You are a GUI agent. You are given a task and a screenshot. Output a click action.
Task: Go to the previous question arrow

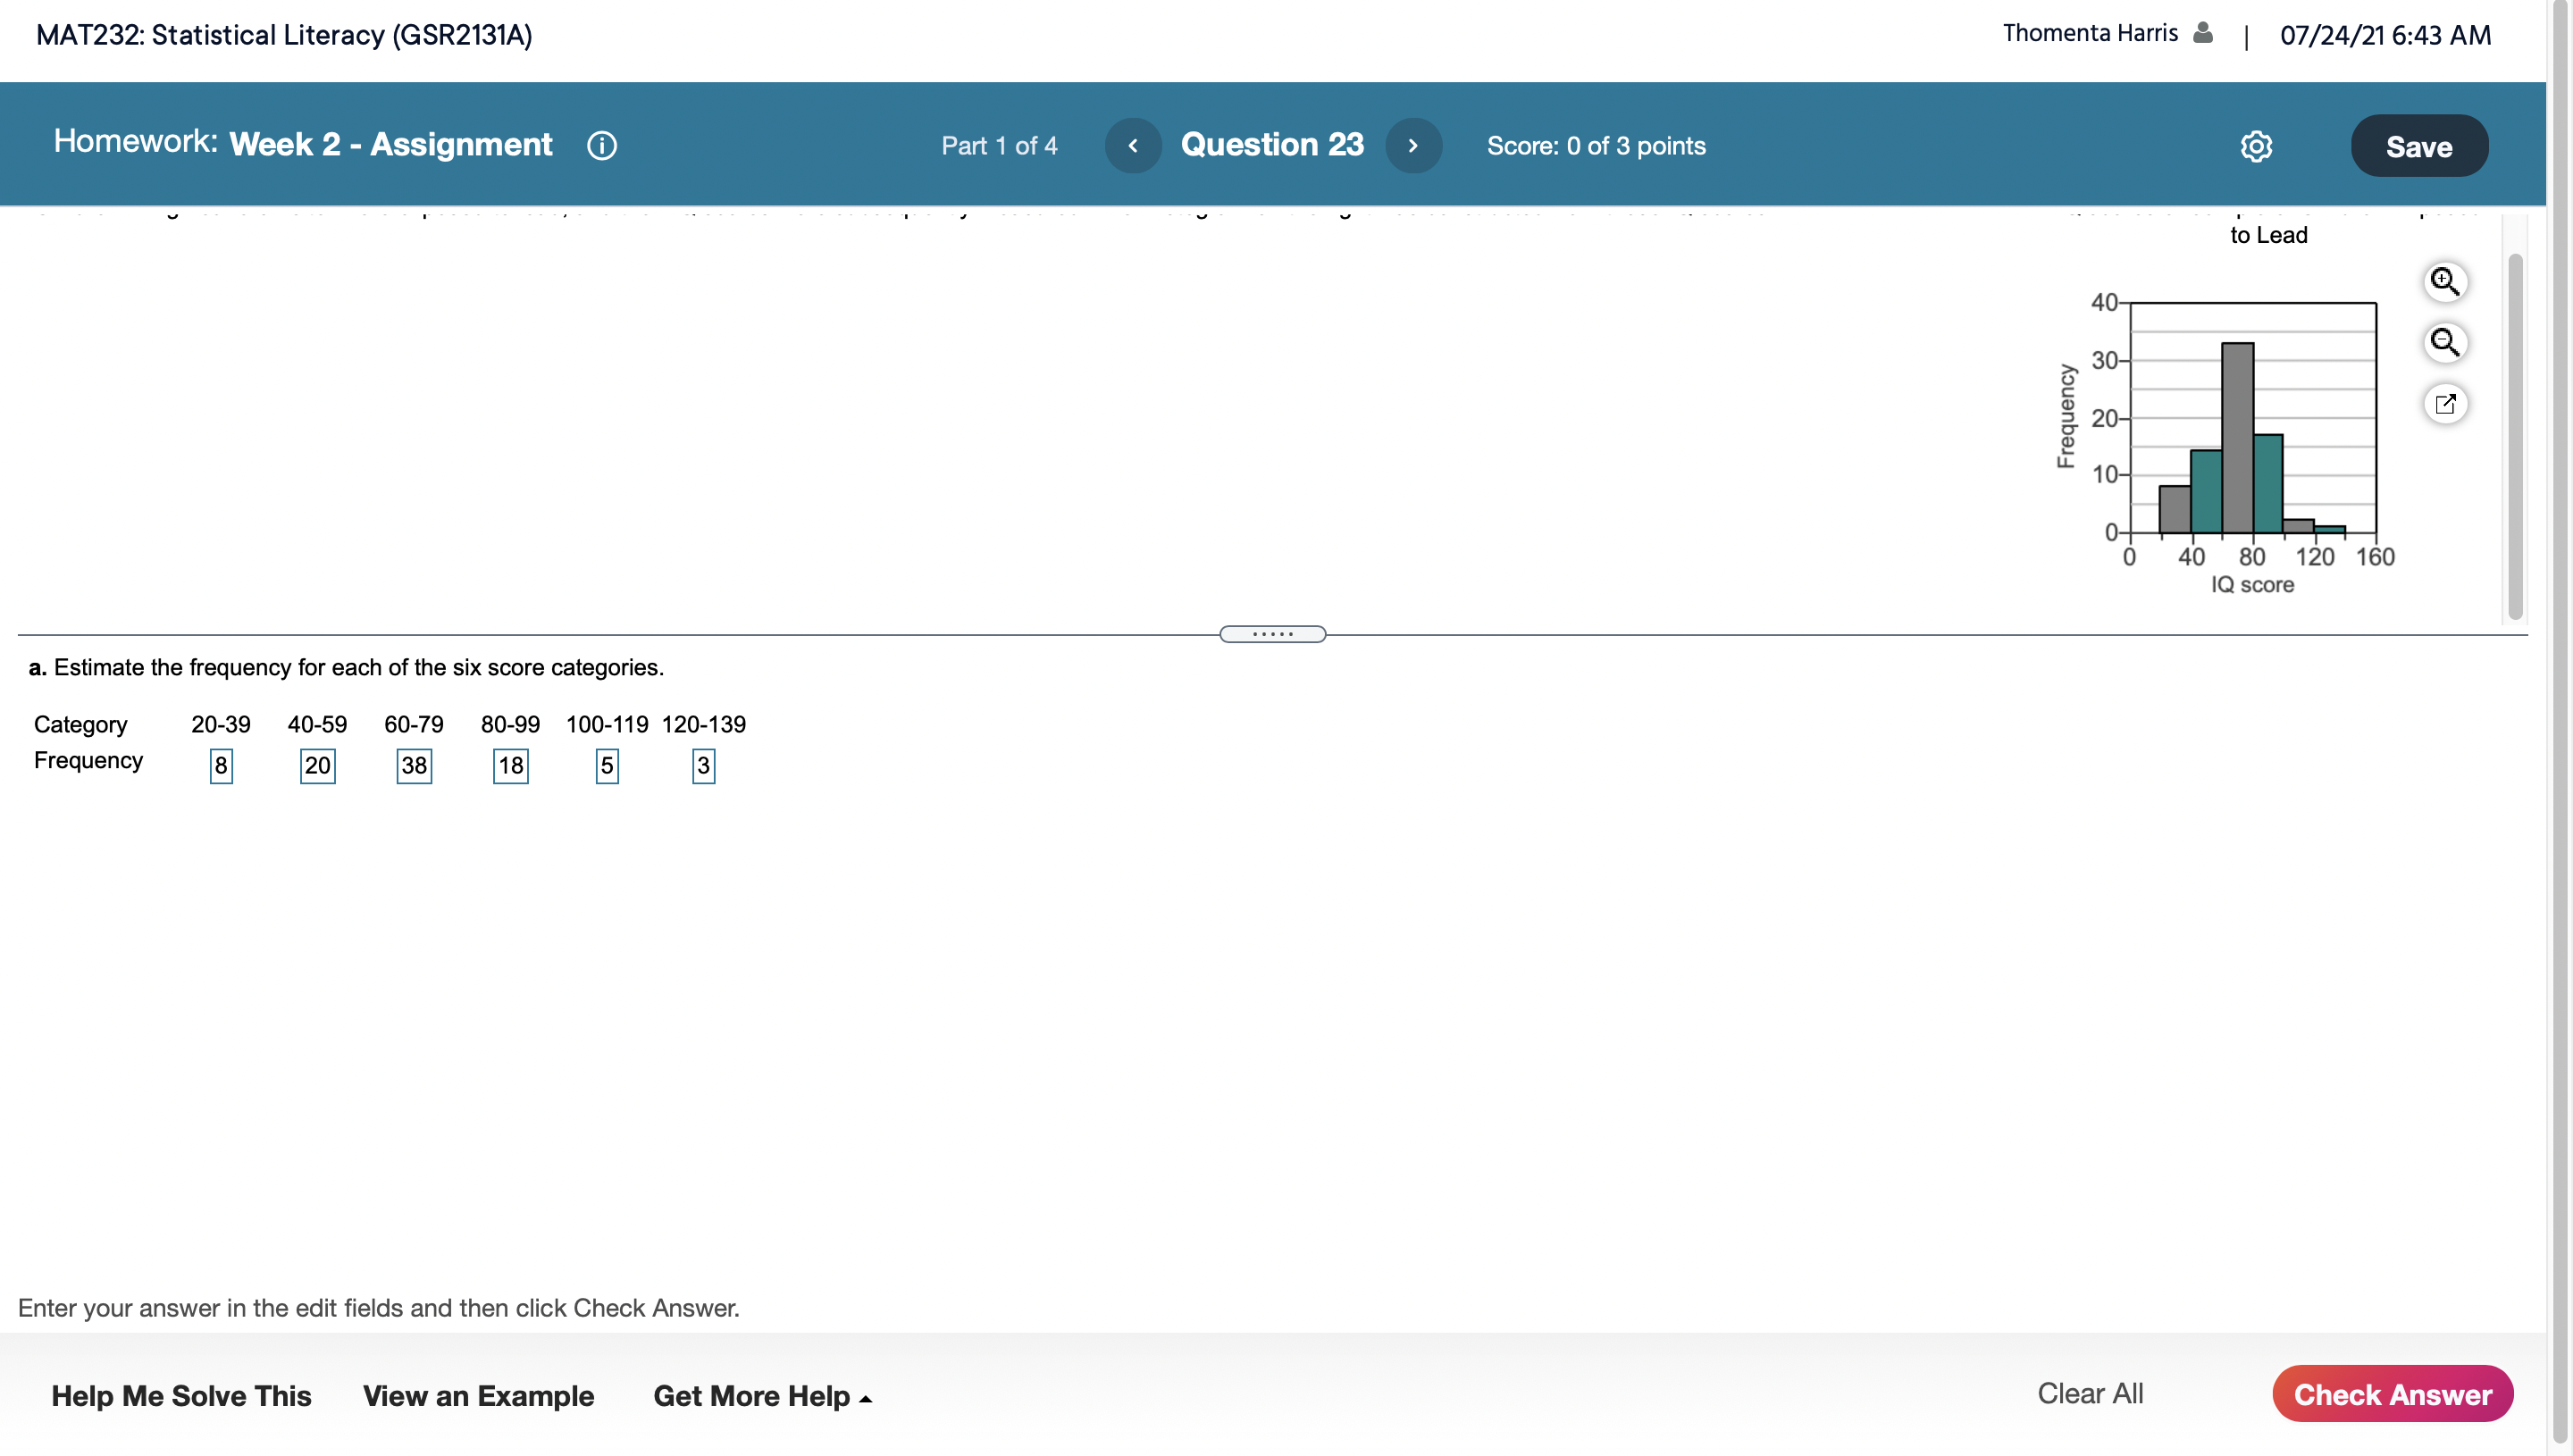click(1133, 146)
